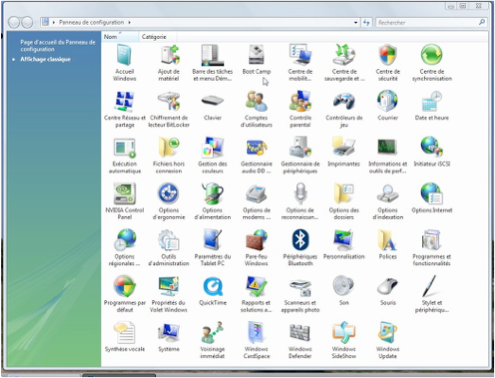Viewport: 495px width, 378px height.
Task: Open Barre des tâches et menu Démarrer
Action: [x=212, y=63]
